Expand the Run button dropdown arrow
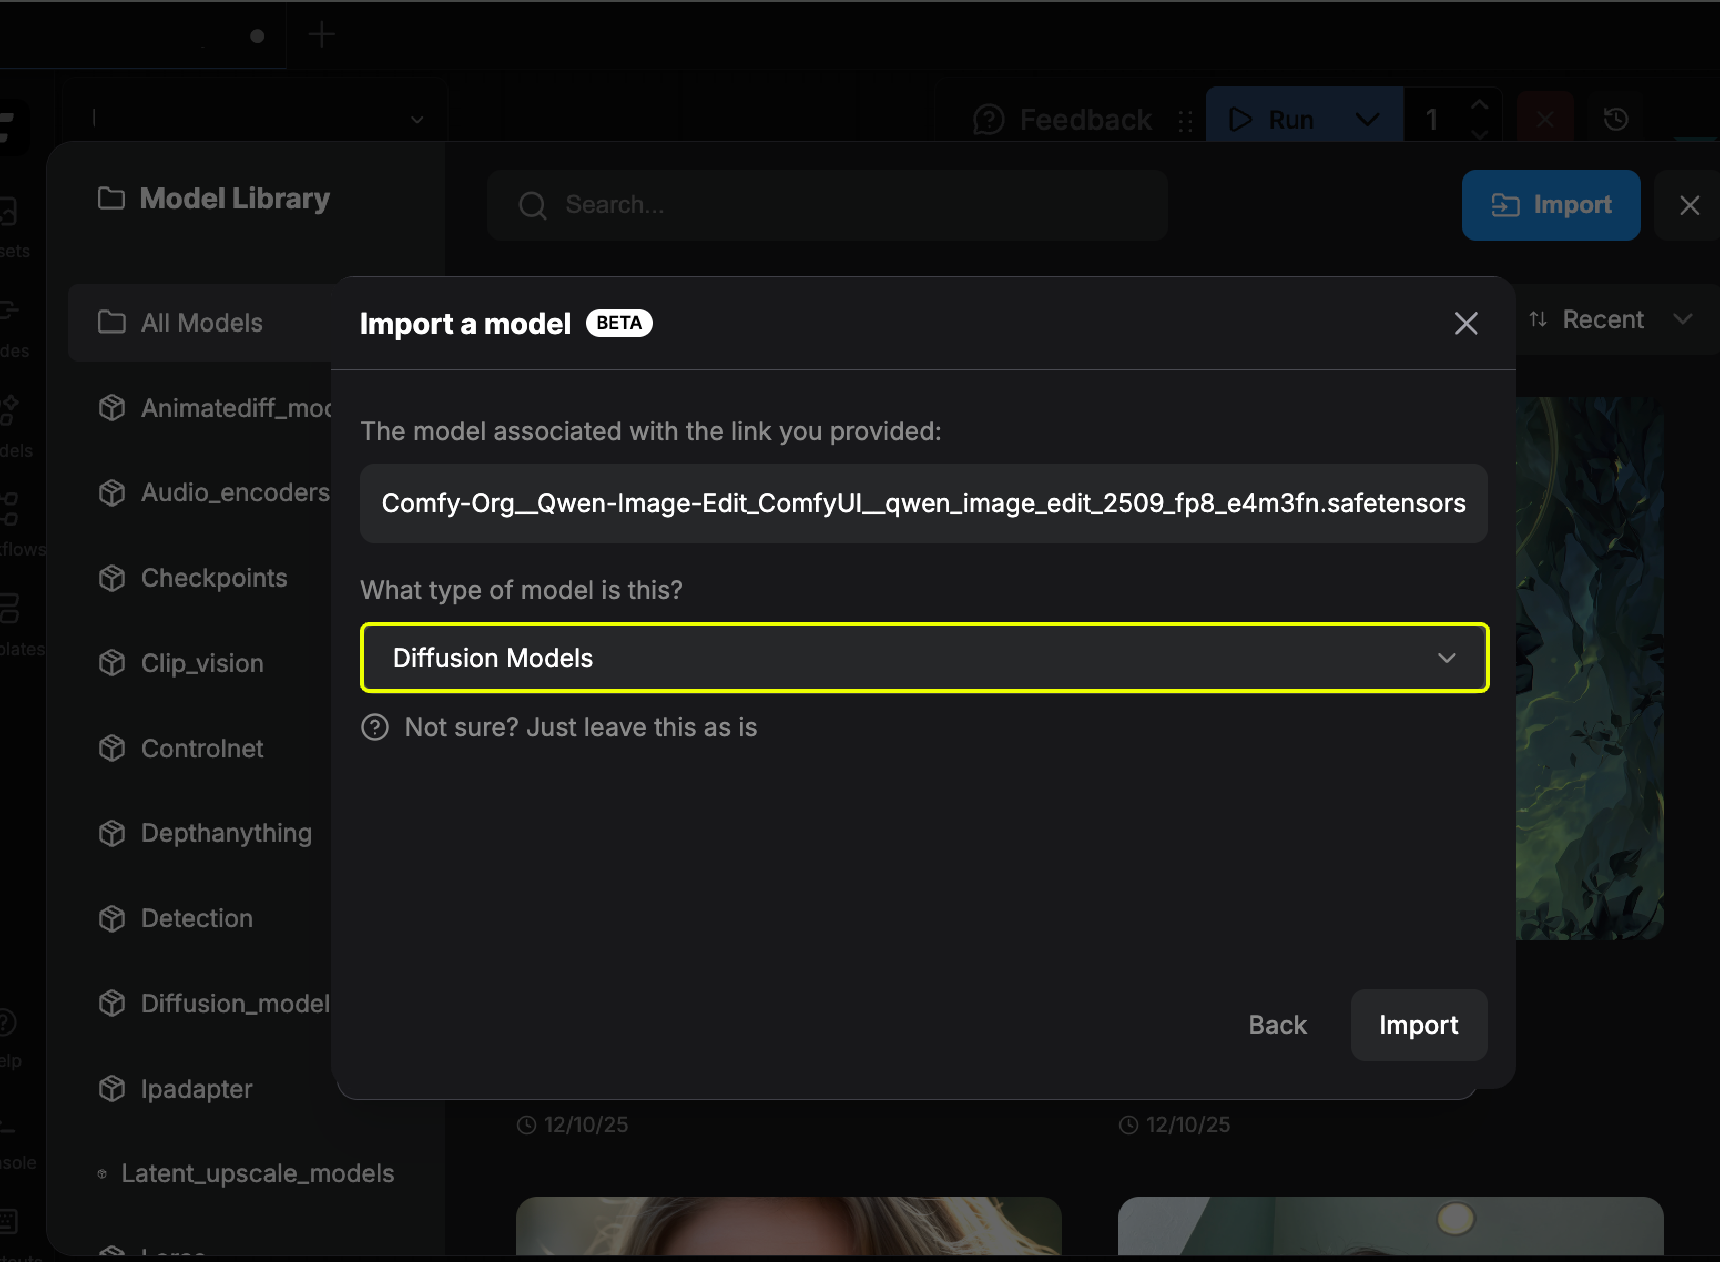 (x=1367, y=119)
